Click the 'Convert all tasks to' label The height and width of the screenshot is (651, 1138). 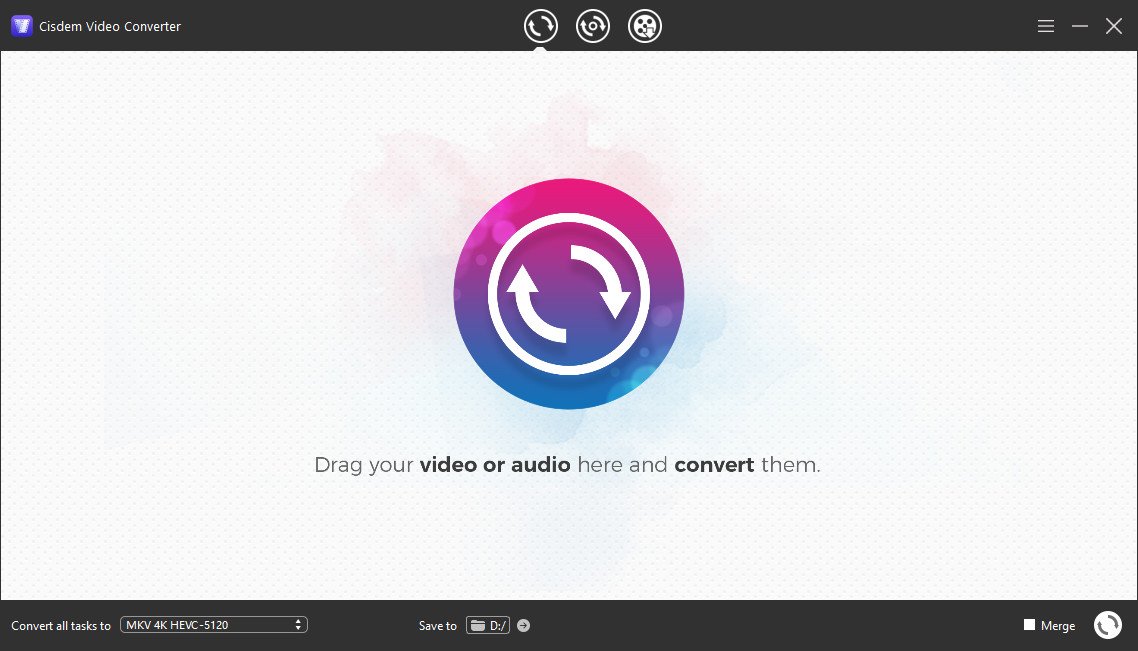61,626
